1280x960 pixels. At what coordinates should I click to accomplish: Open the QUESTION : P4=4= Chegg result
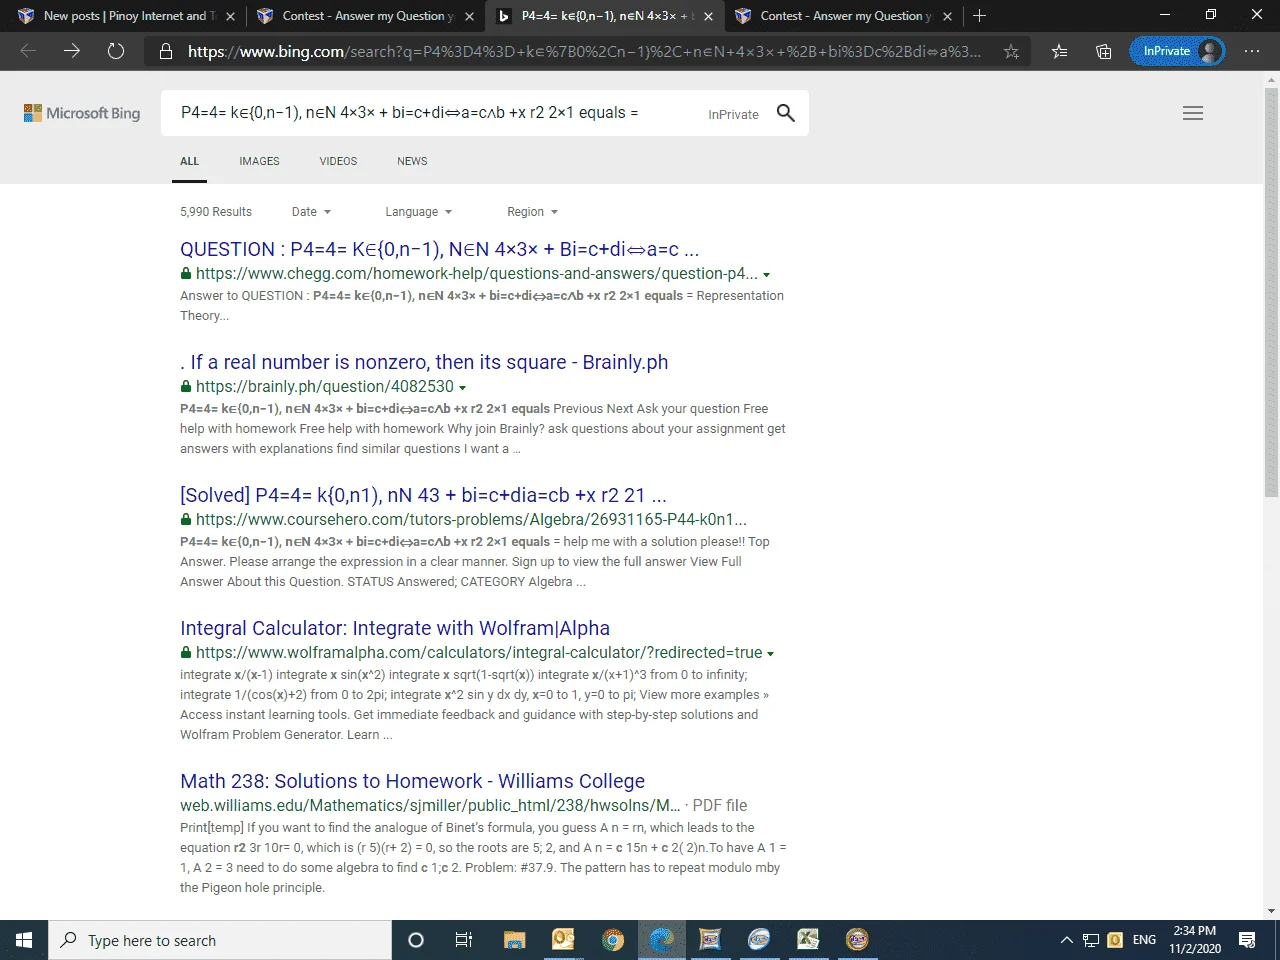point(439,249)
